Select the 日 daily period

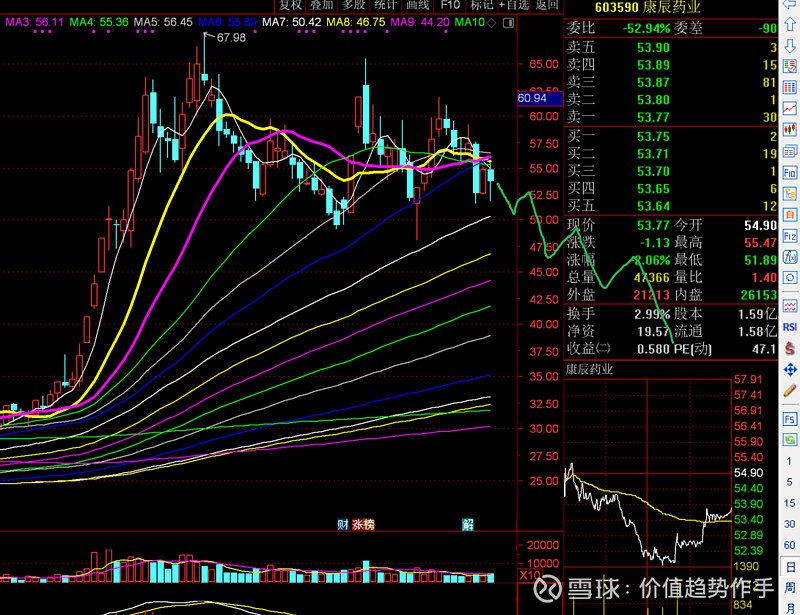tap(789, 567)
